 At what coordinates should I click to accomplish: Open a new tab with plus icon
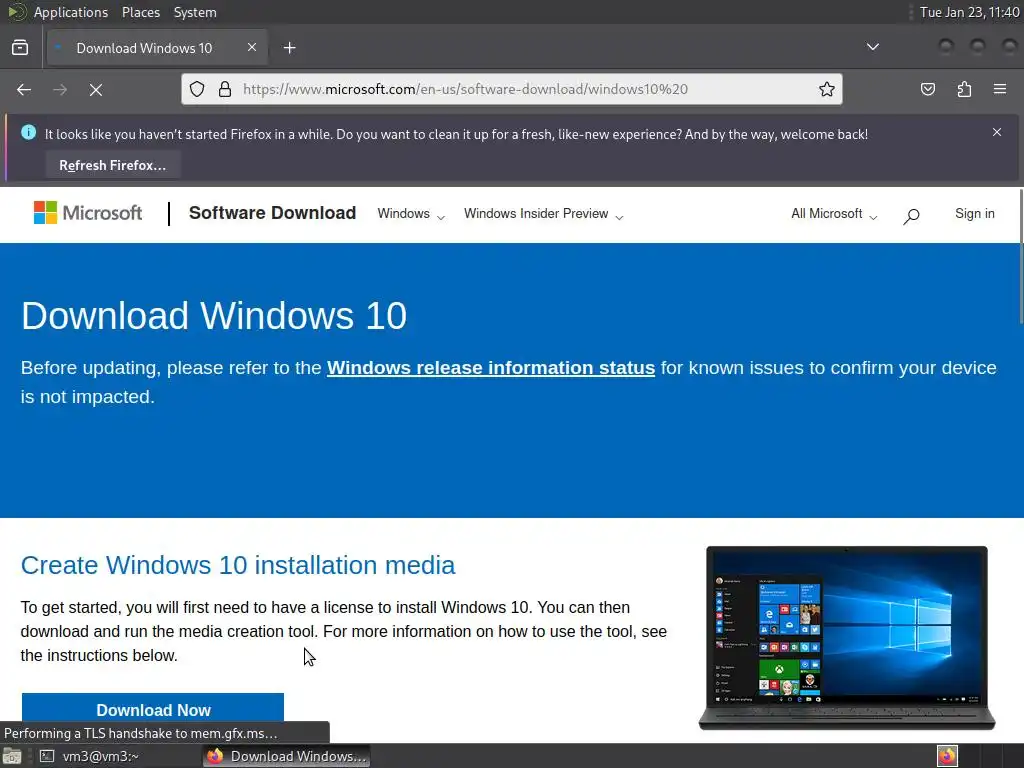(289, 48)
